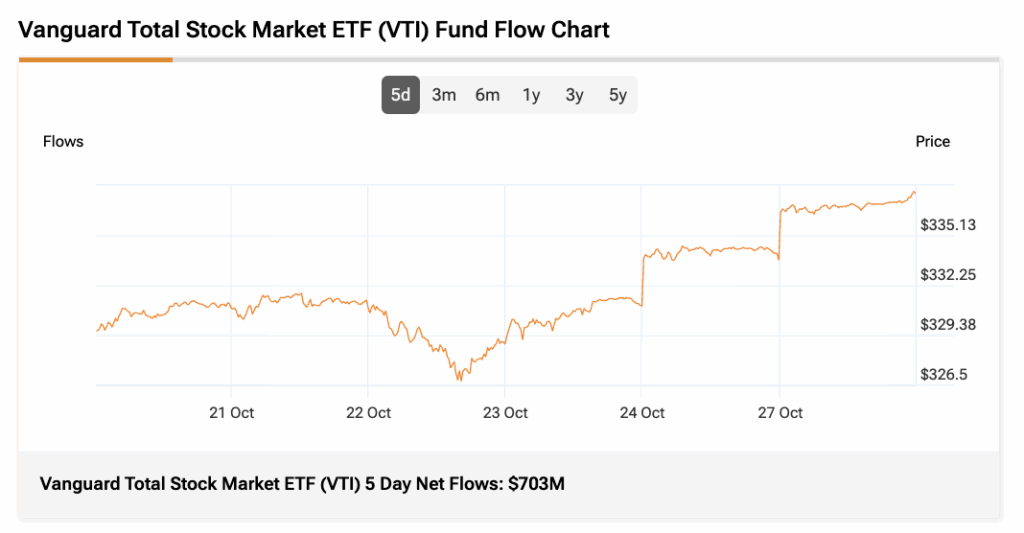Click the Flows axis label
This screenshot has height=533, width=1024.
pyautogui.click(x=63, y=142)
